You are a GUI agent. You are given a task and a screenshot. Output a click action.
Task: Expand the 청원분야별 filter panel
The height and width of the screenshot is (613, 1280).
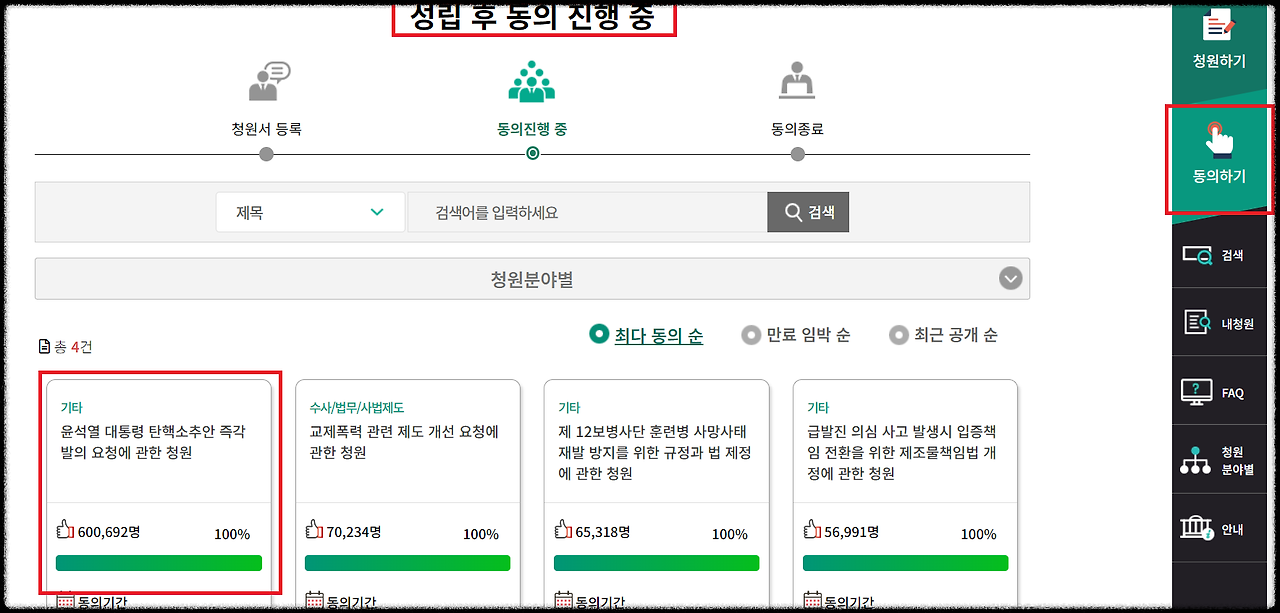(x=532, y=278)
